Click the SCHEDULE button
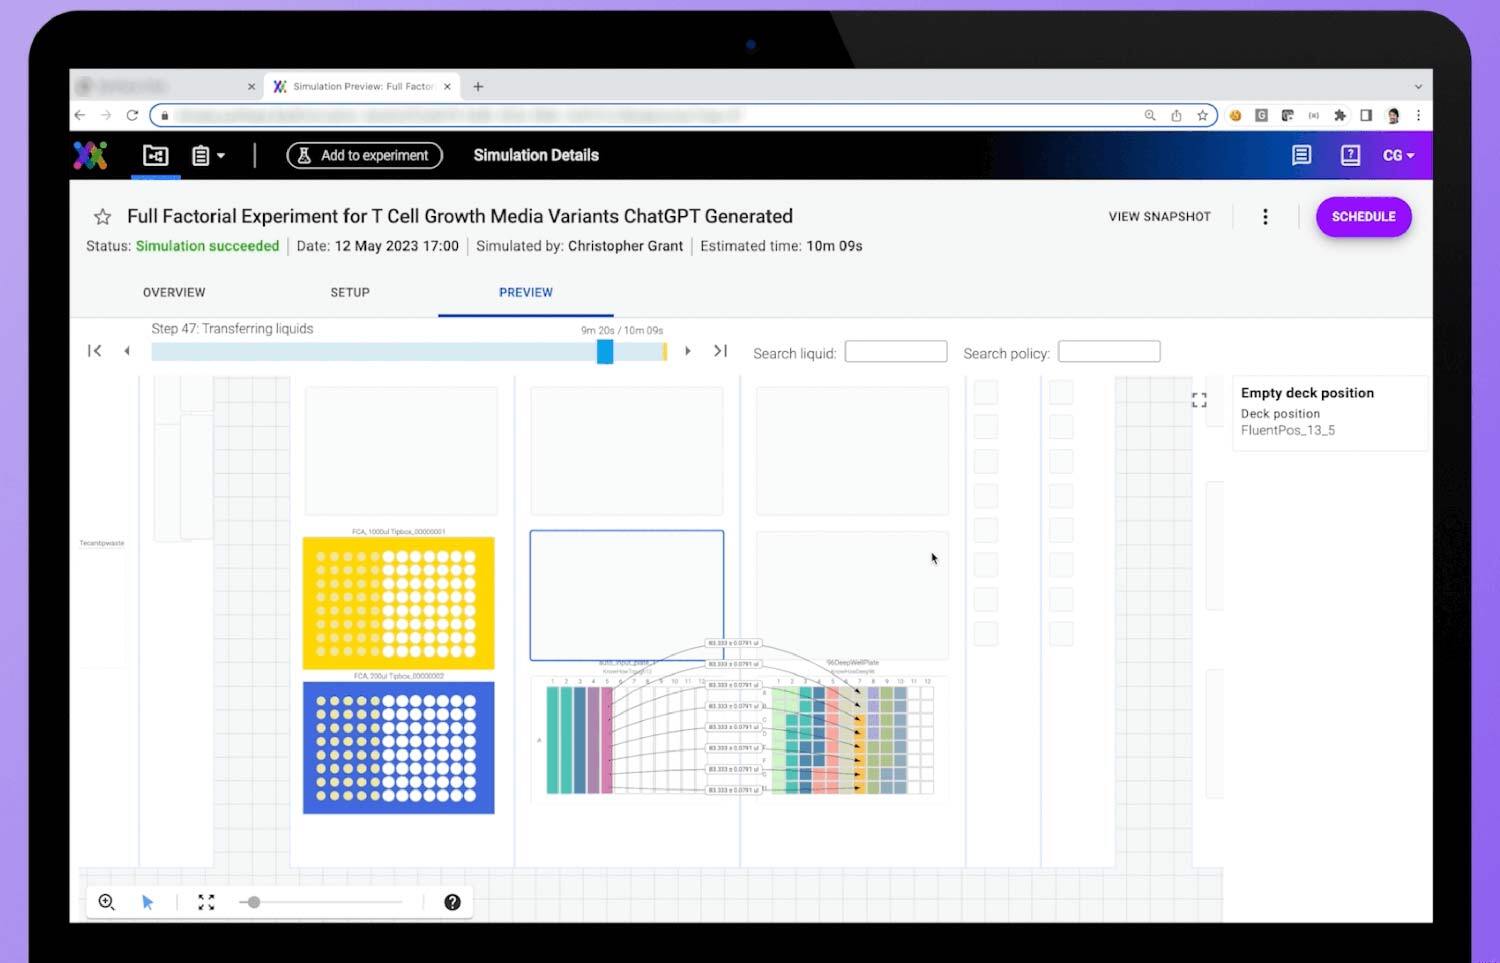 click(x=1363, y=216)
